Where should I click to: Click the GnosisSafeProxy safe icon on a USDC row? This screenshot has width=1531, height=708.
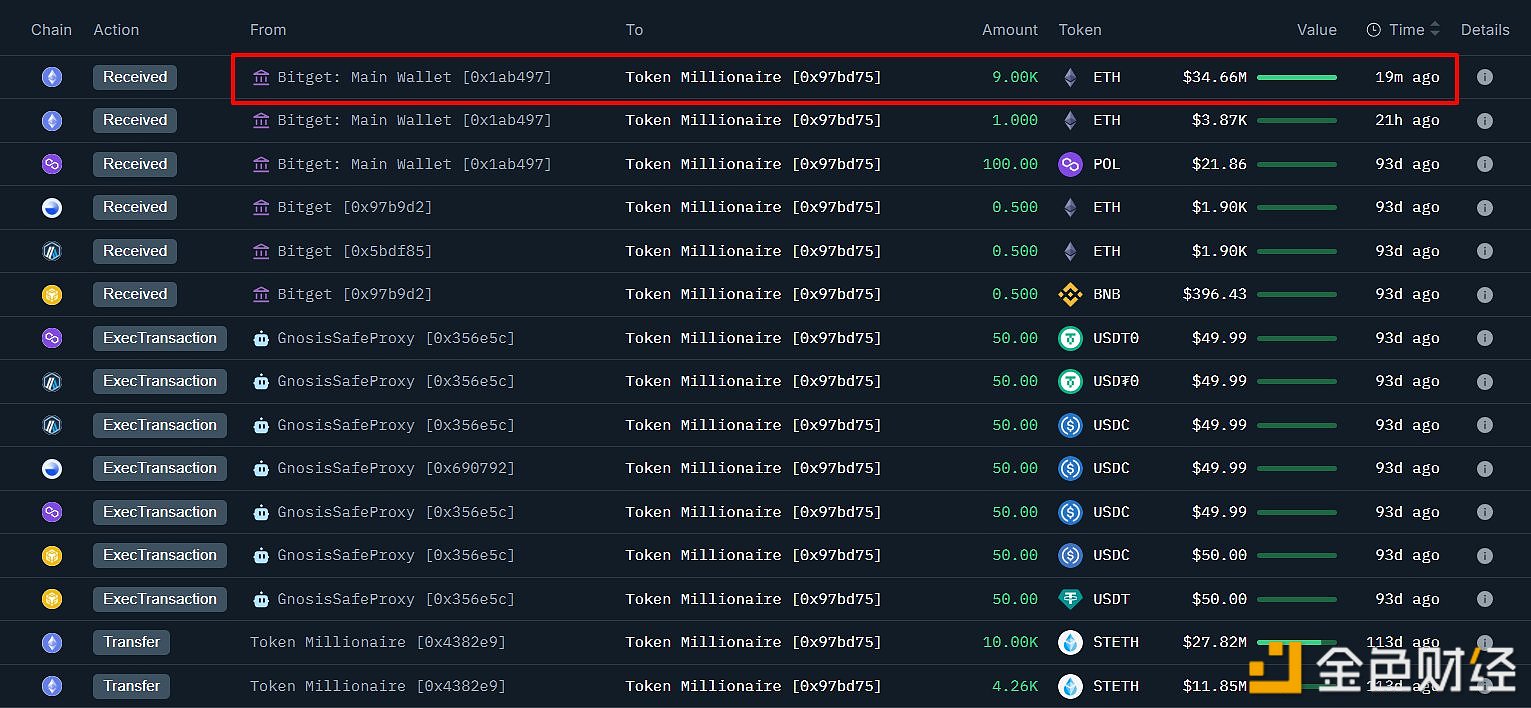pyautogui.click(x=261, y=425)
